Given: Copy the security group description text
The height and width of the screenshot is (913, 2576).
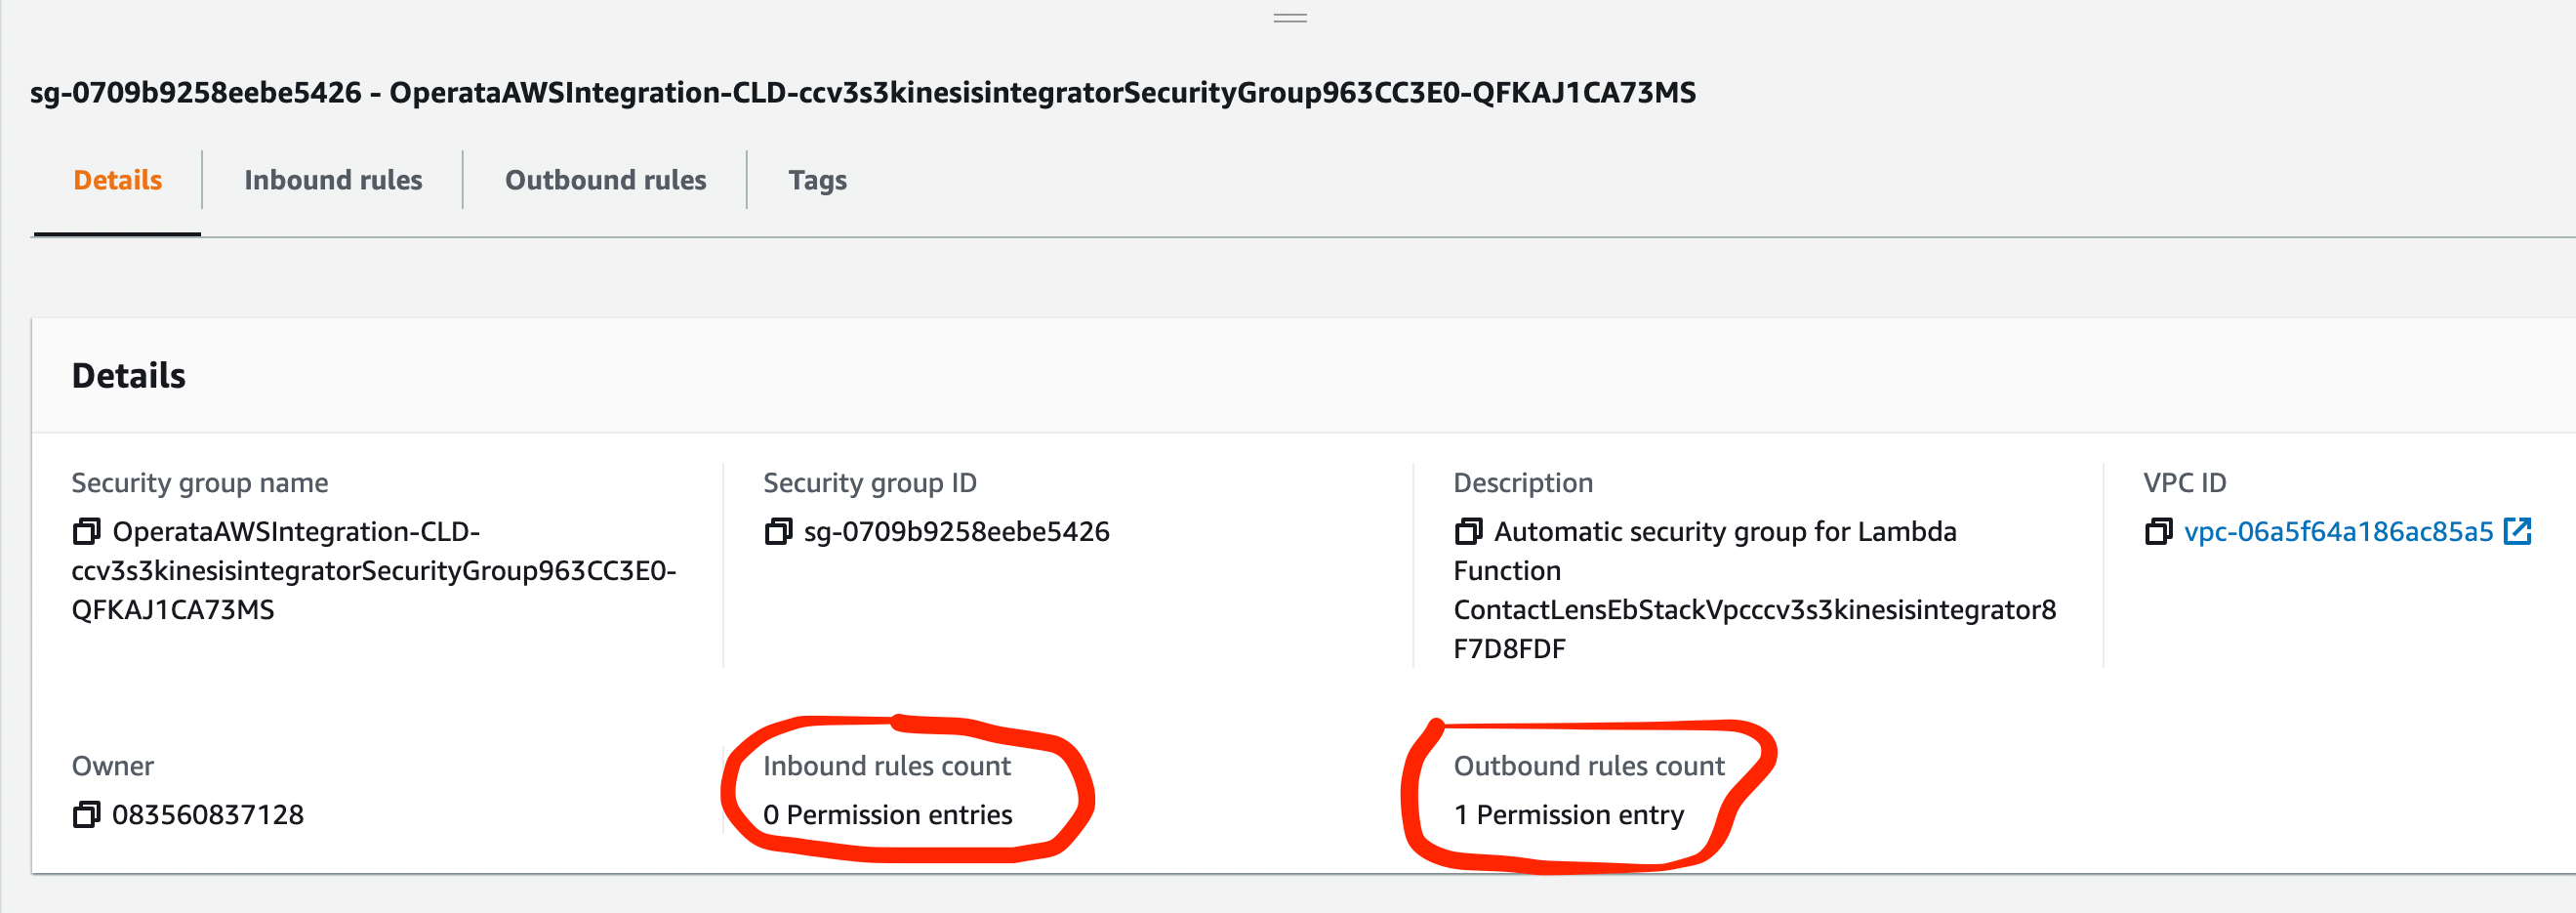Looking at the screenshot, I should pos(1469,531).
